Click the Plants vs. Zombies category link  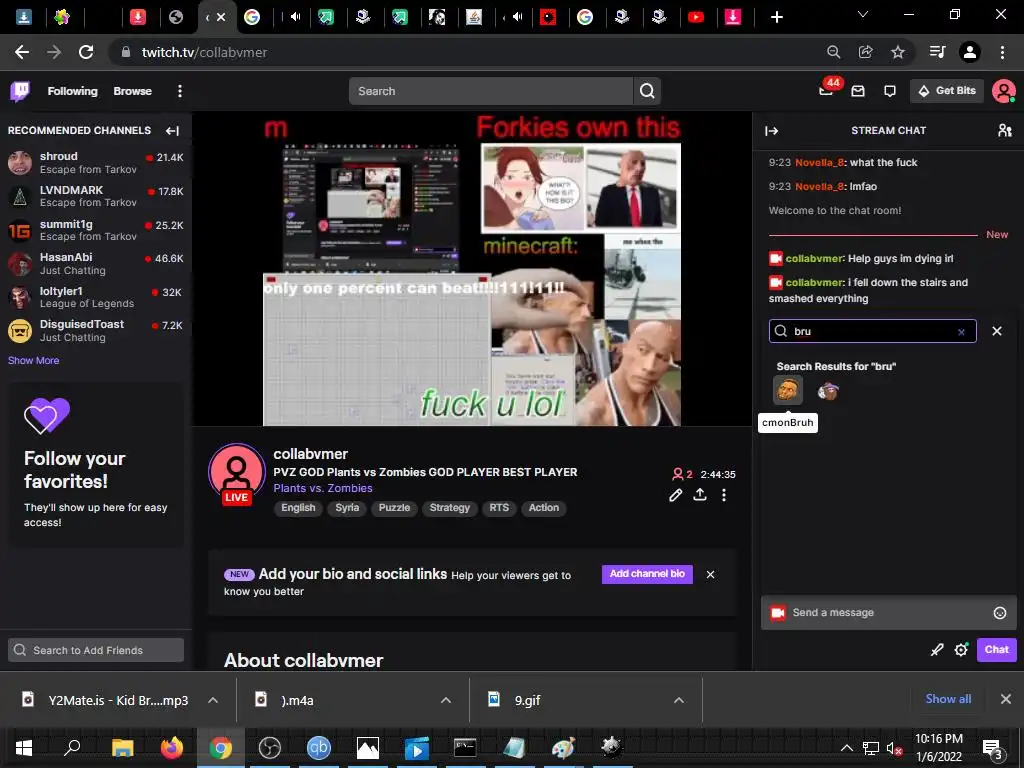(x=323, y=488)
